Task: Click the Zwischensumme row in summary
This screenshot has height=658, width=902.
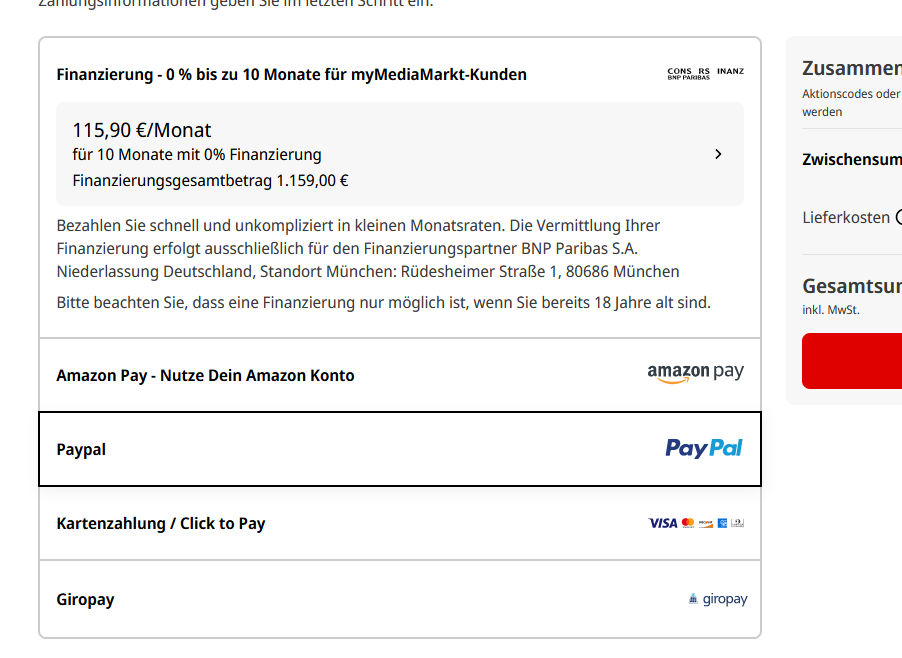Action: [852, 159]
